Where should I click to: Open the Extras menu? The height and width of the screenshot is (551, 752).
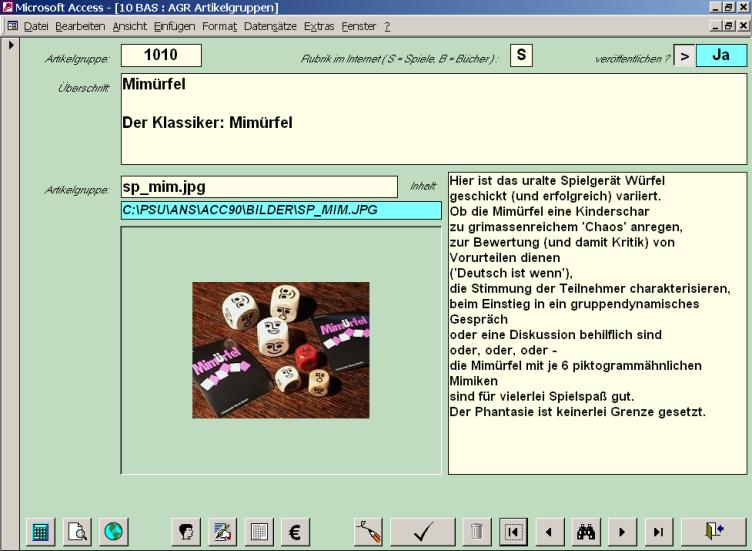[x=319, y=25]
